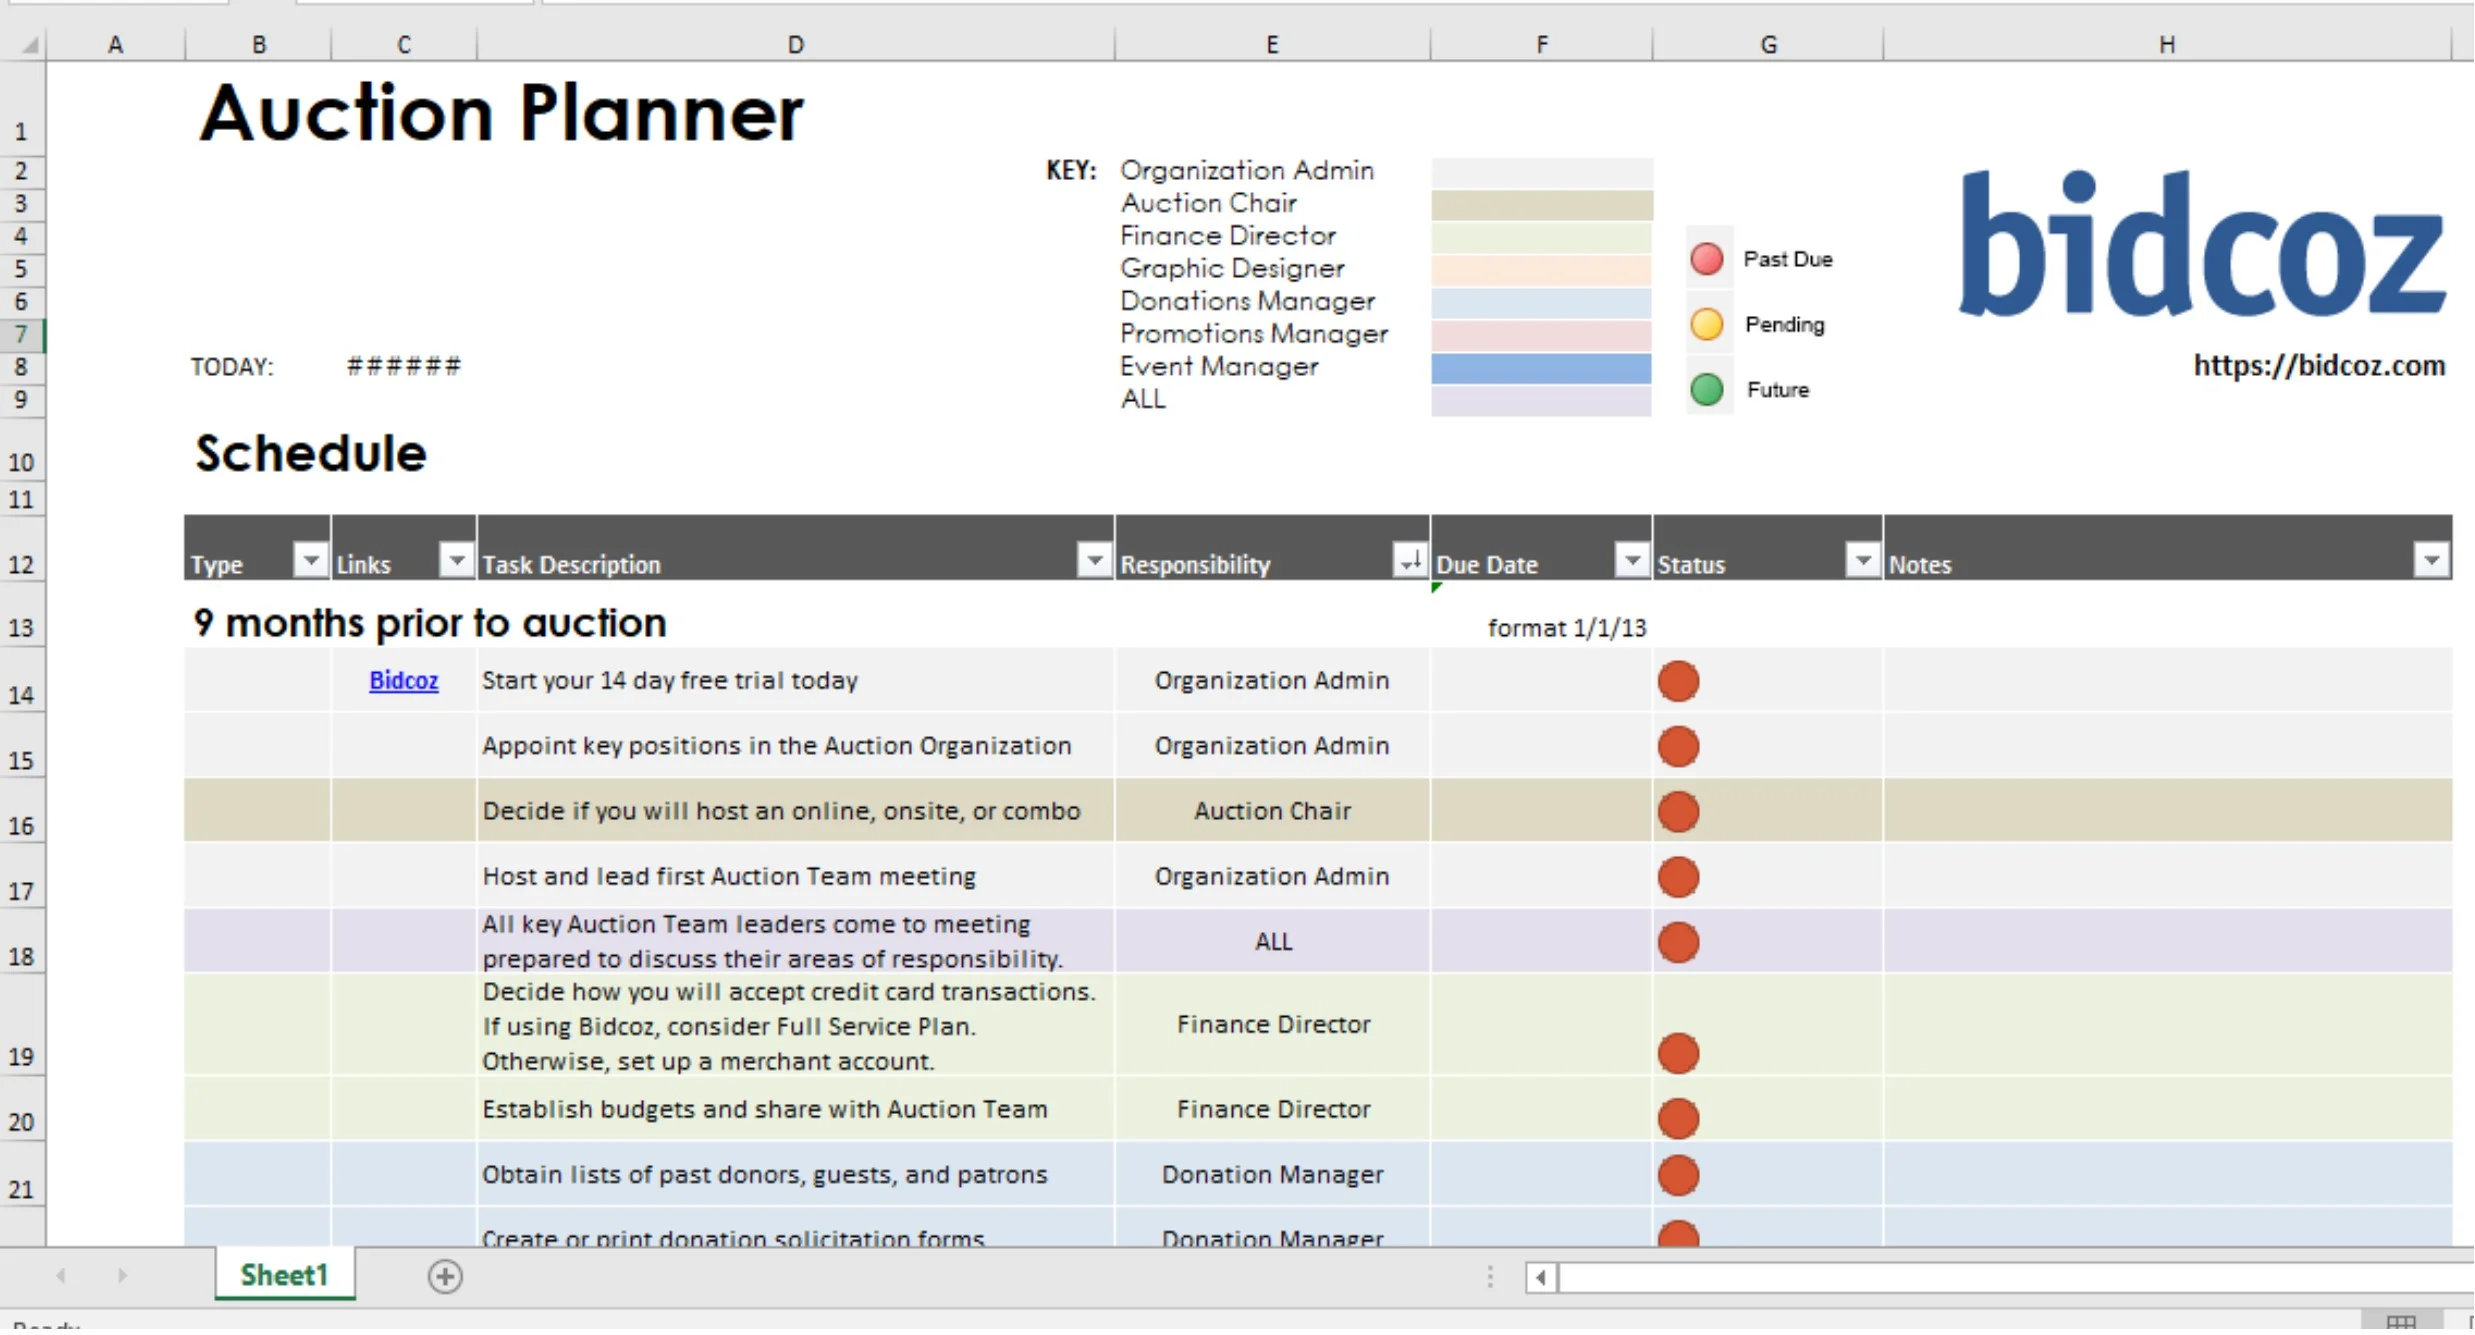
Task: Click the Select All corner triangle
Action: (30, 45)
